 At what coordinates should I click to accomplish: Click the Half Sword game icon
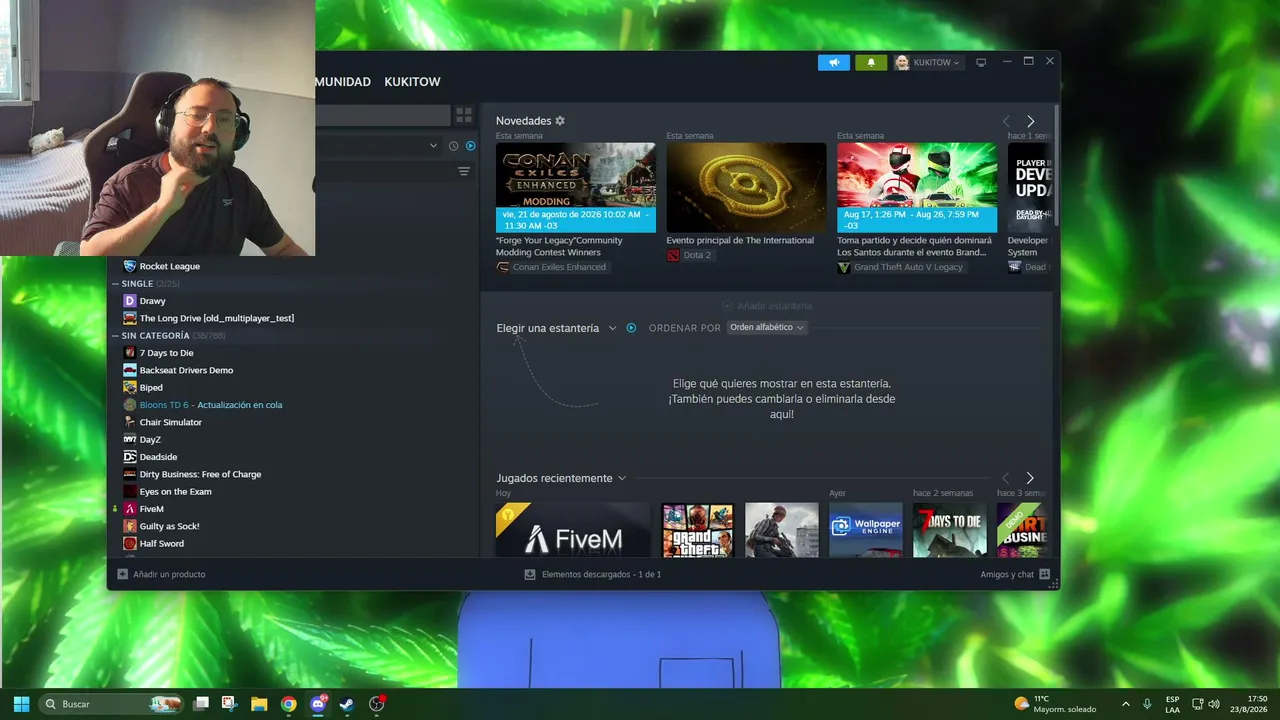(x=130, y=544)
